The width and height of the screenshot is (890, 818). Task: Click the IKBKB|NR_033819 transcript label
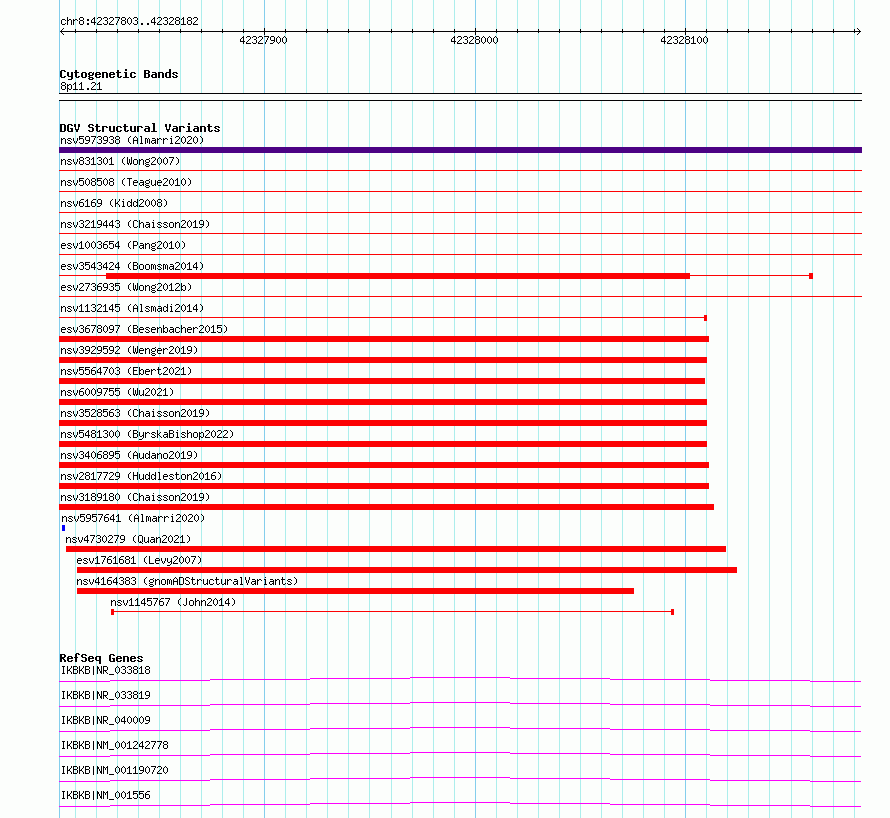pos(106,695)
